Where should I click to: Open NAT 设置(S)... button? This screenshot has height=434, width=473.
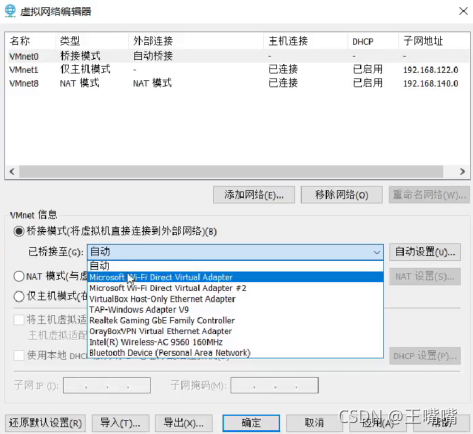pos(425,276)
